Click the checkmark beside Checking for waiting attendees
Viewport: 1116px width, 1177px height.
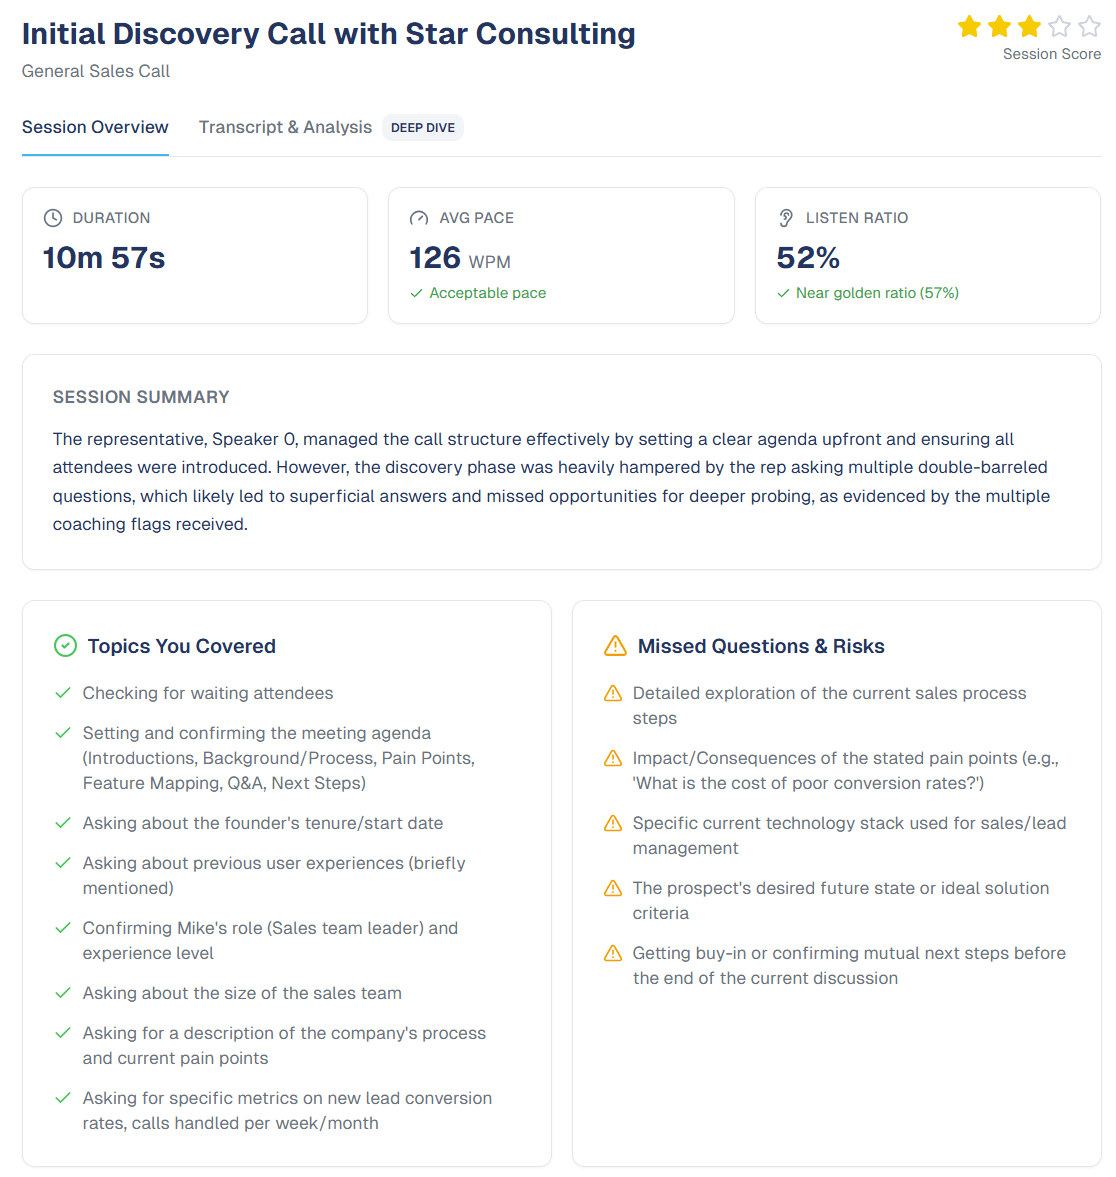(62, 692)
